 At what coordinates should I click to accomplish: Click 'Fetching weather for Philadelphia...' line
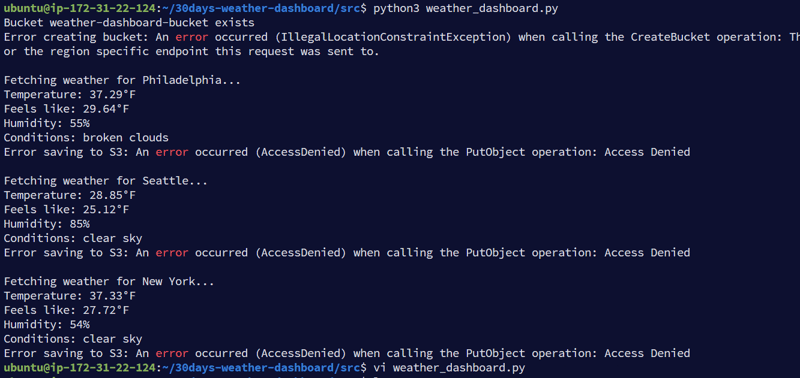click(x=122, y=81)
